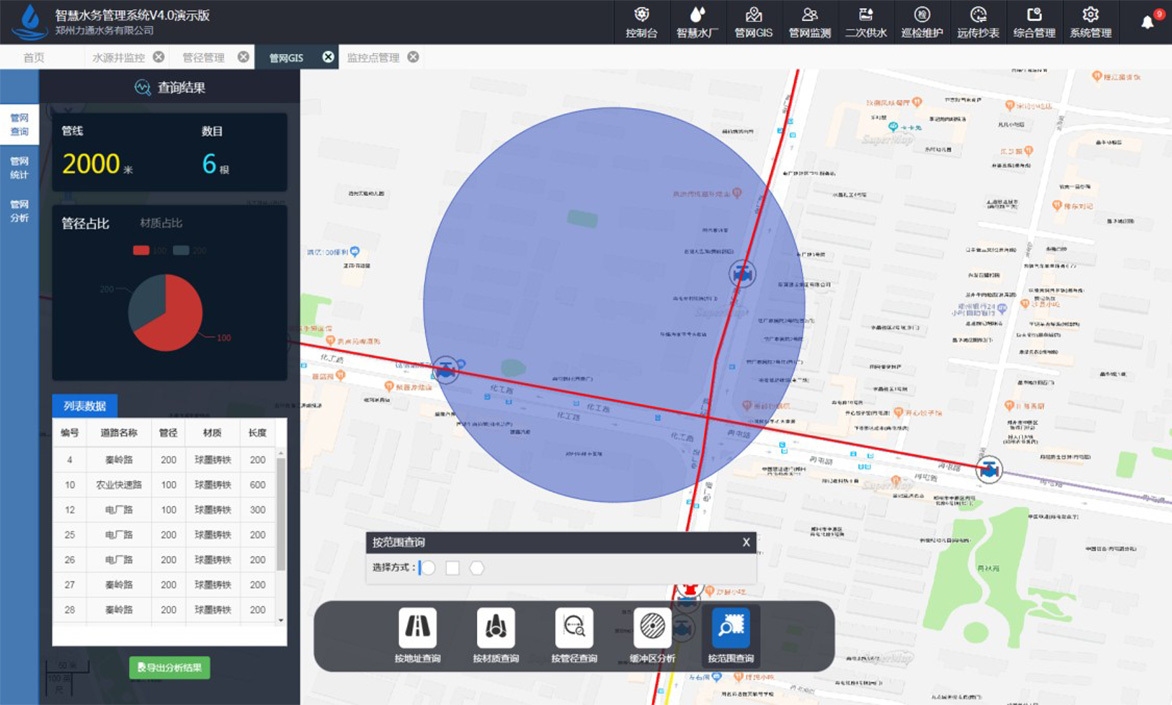Toggle grey 200 legend item
The height and width of the screenshot is (705, 1172).
tap(190, 250)
